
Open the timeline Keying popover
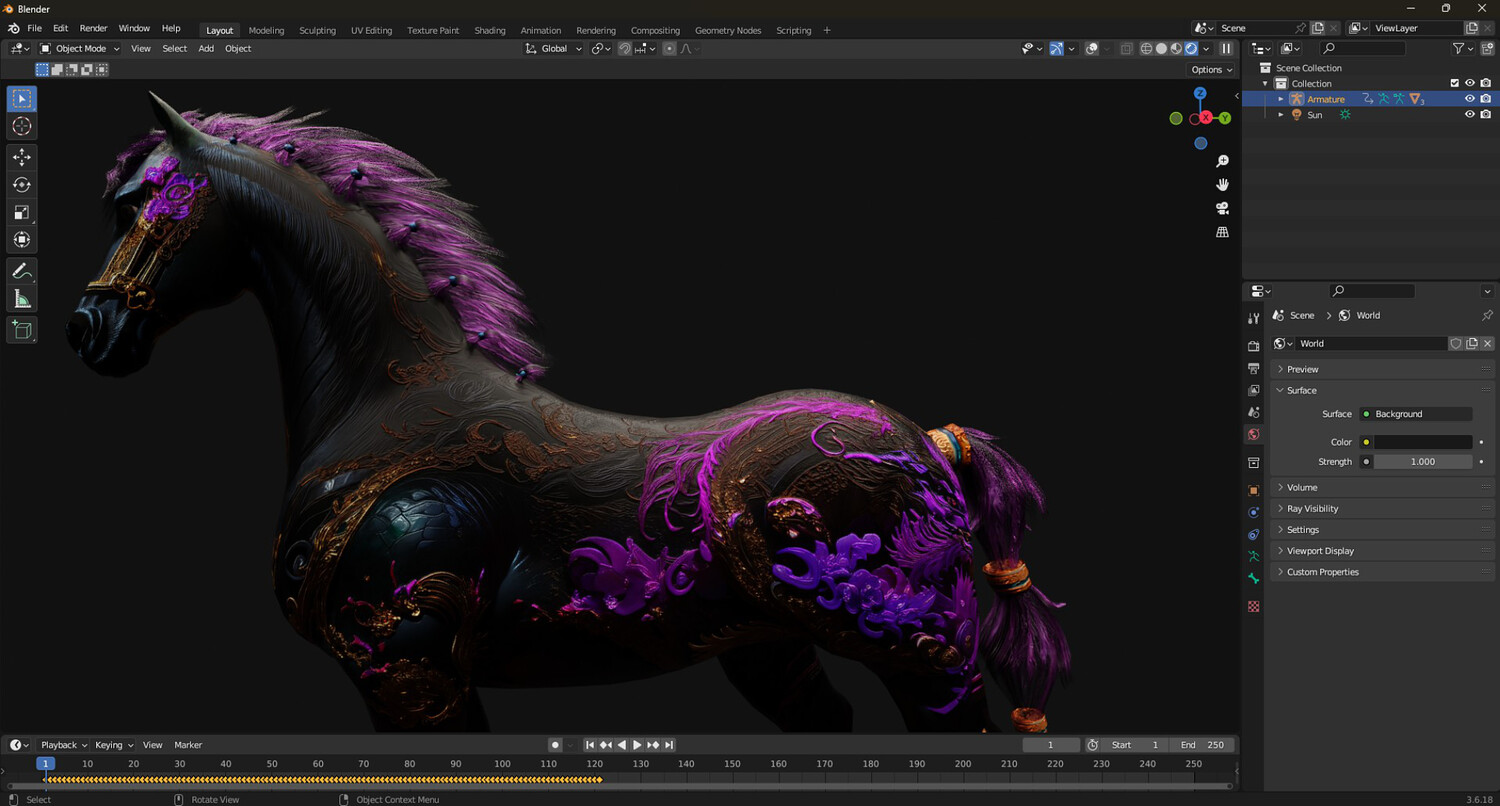pos(113,745)
